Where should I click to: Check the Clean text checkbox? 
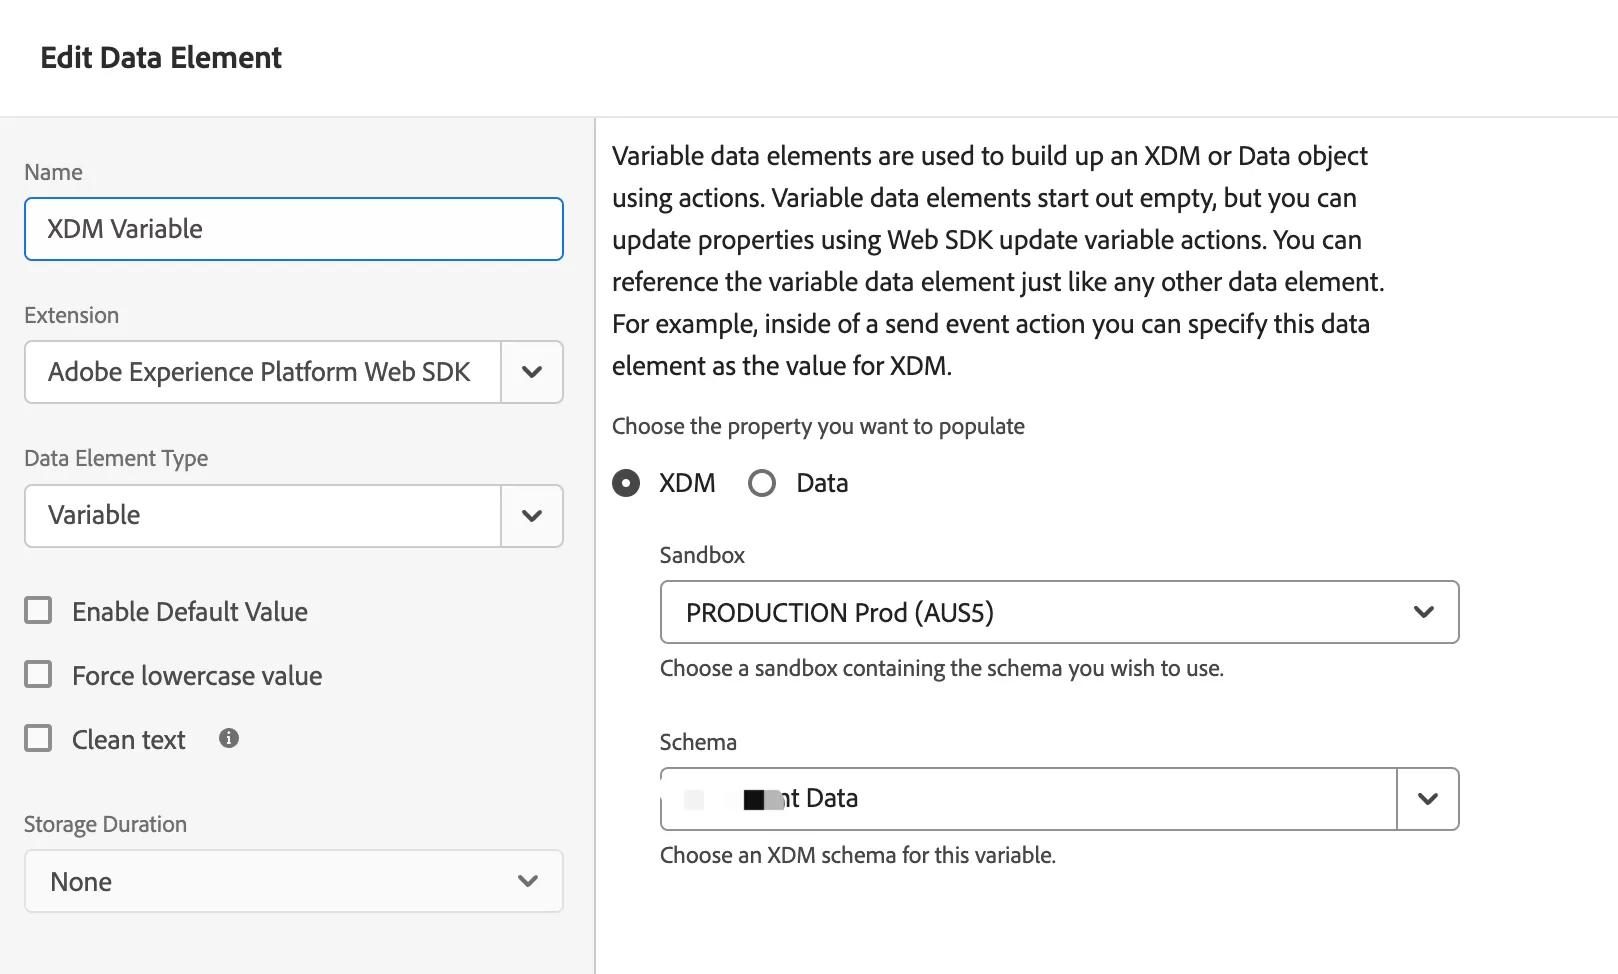(38, 738)
